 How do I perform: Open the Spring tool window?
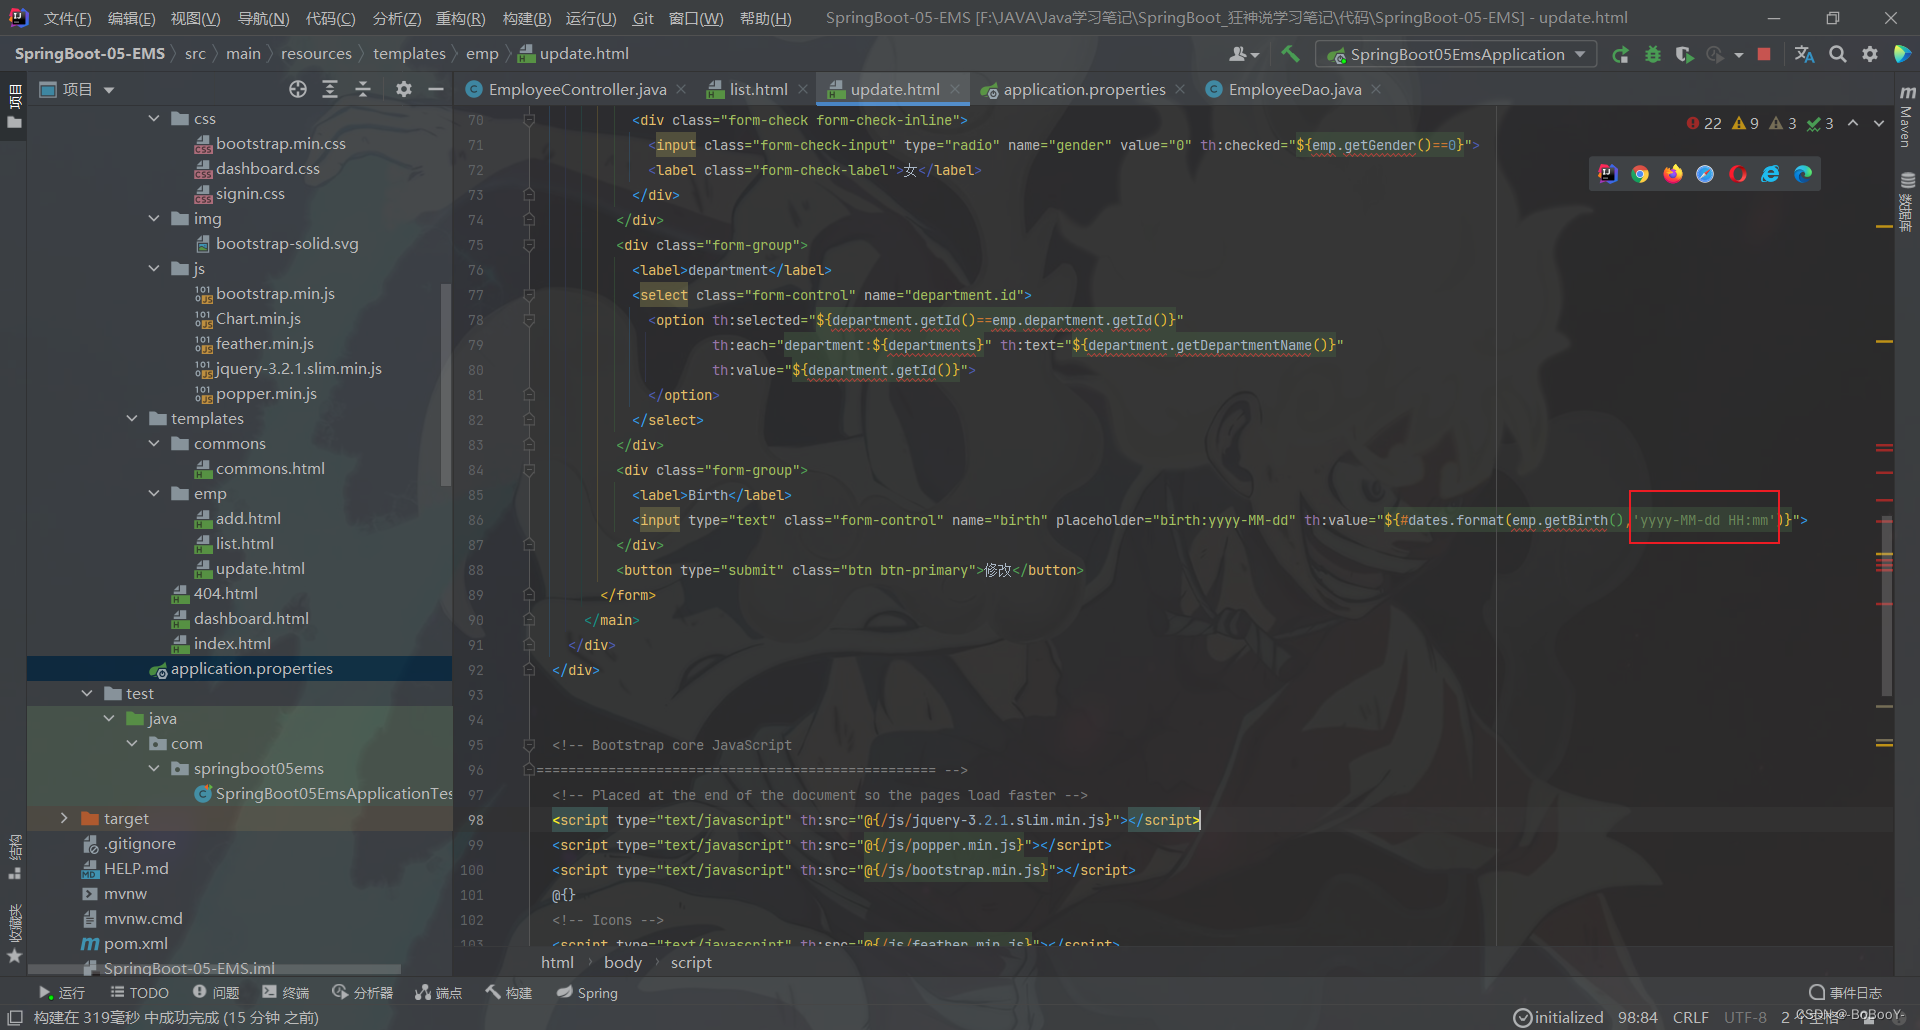tap(588, 993)
